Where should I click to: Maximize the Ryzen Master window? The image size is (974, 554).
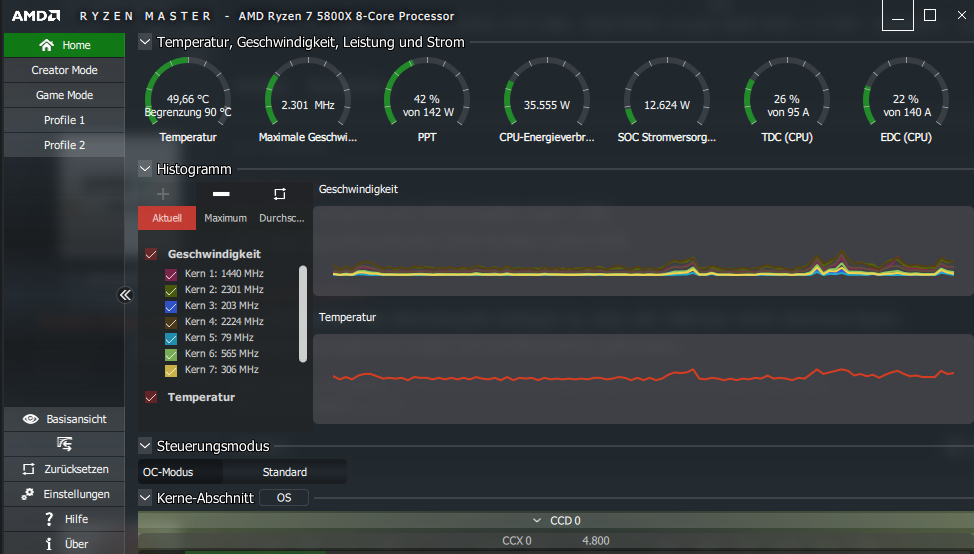[x=930, y=16]
